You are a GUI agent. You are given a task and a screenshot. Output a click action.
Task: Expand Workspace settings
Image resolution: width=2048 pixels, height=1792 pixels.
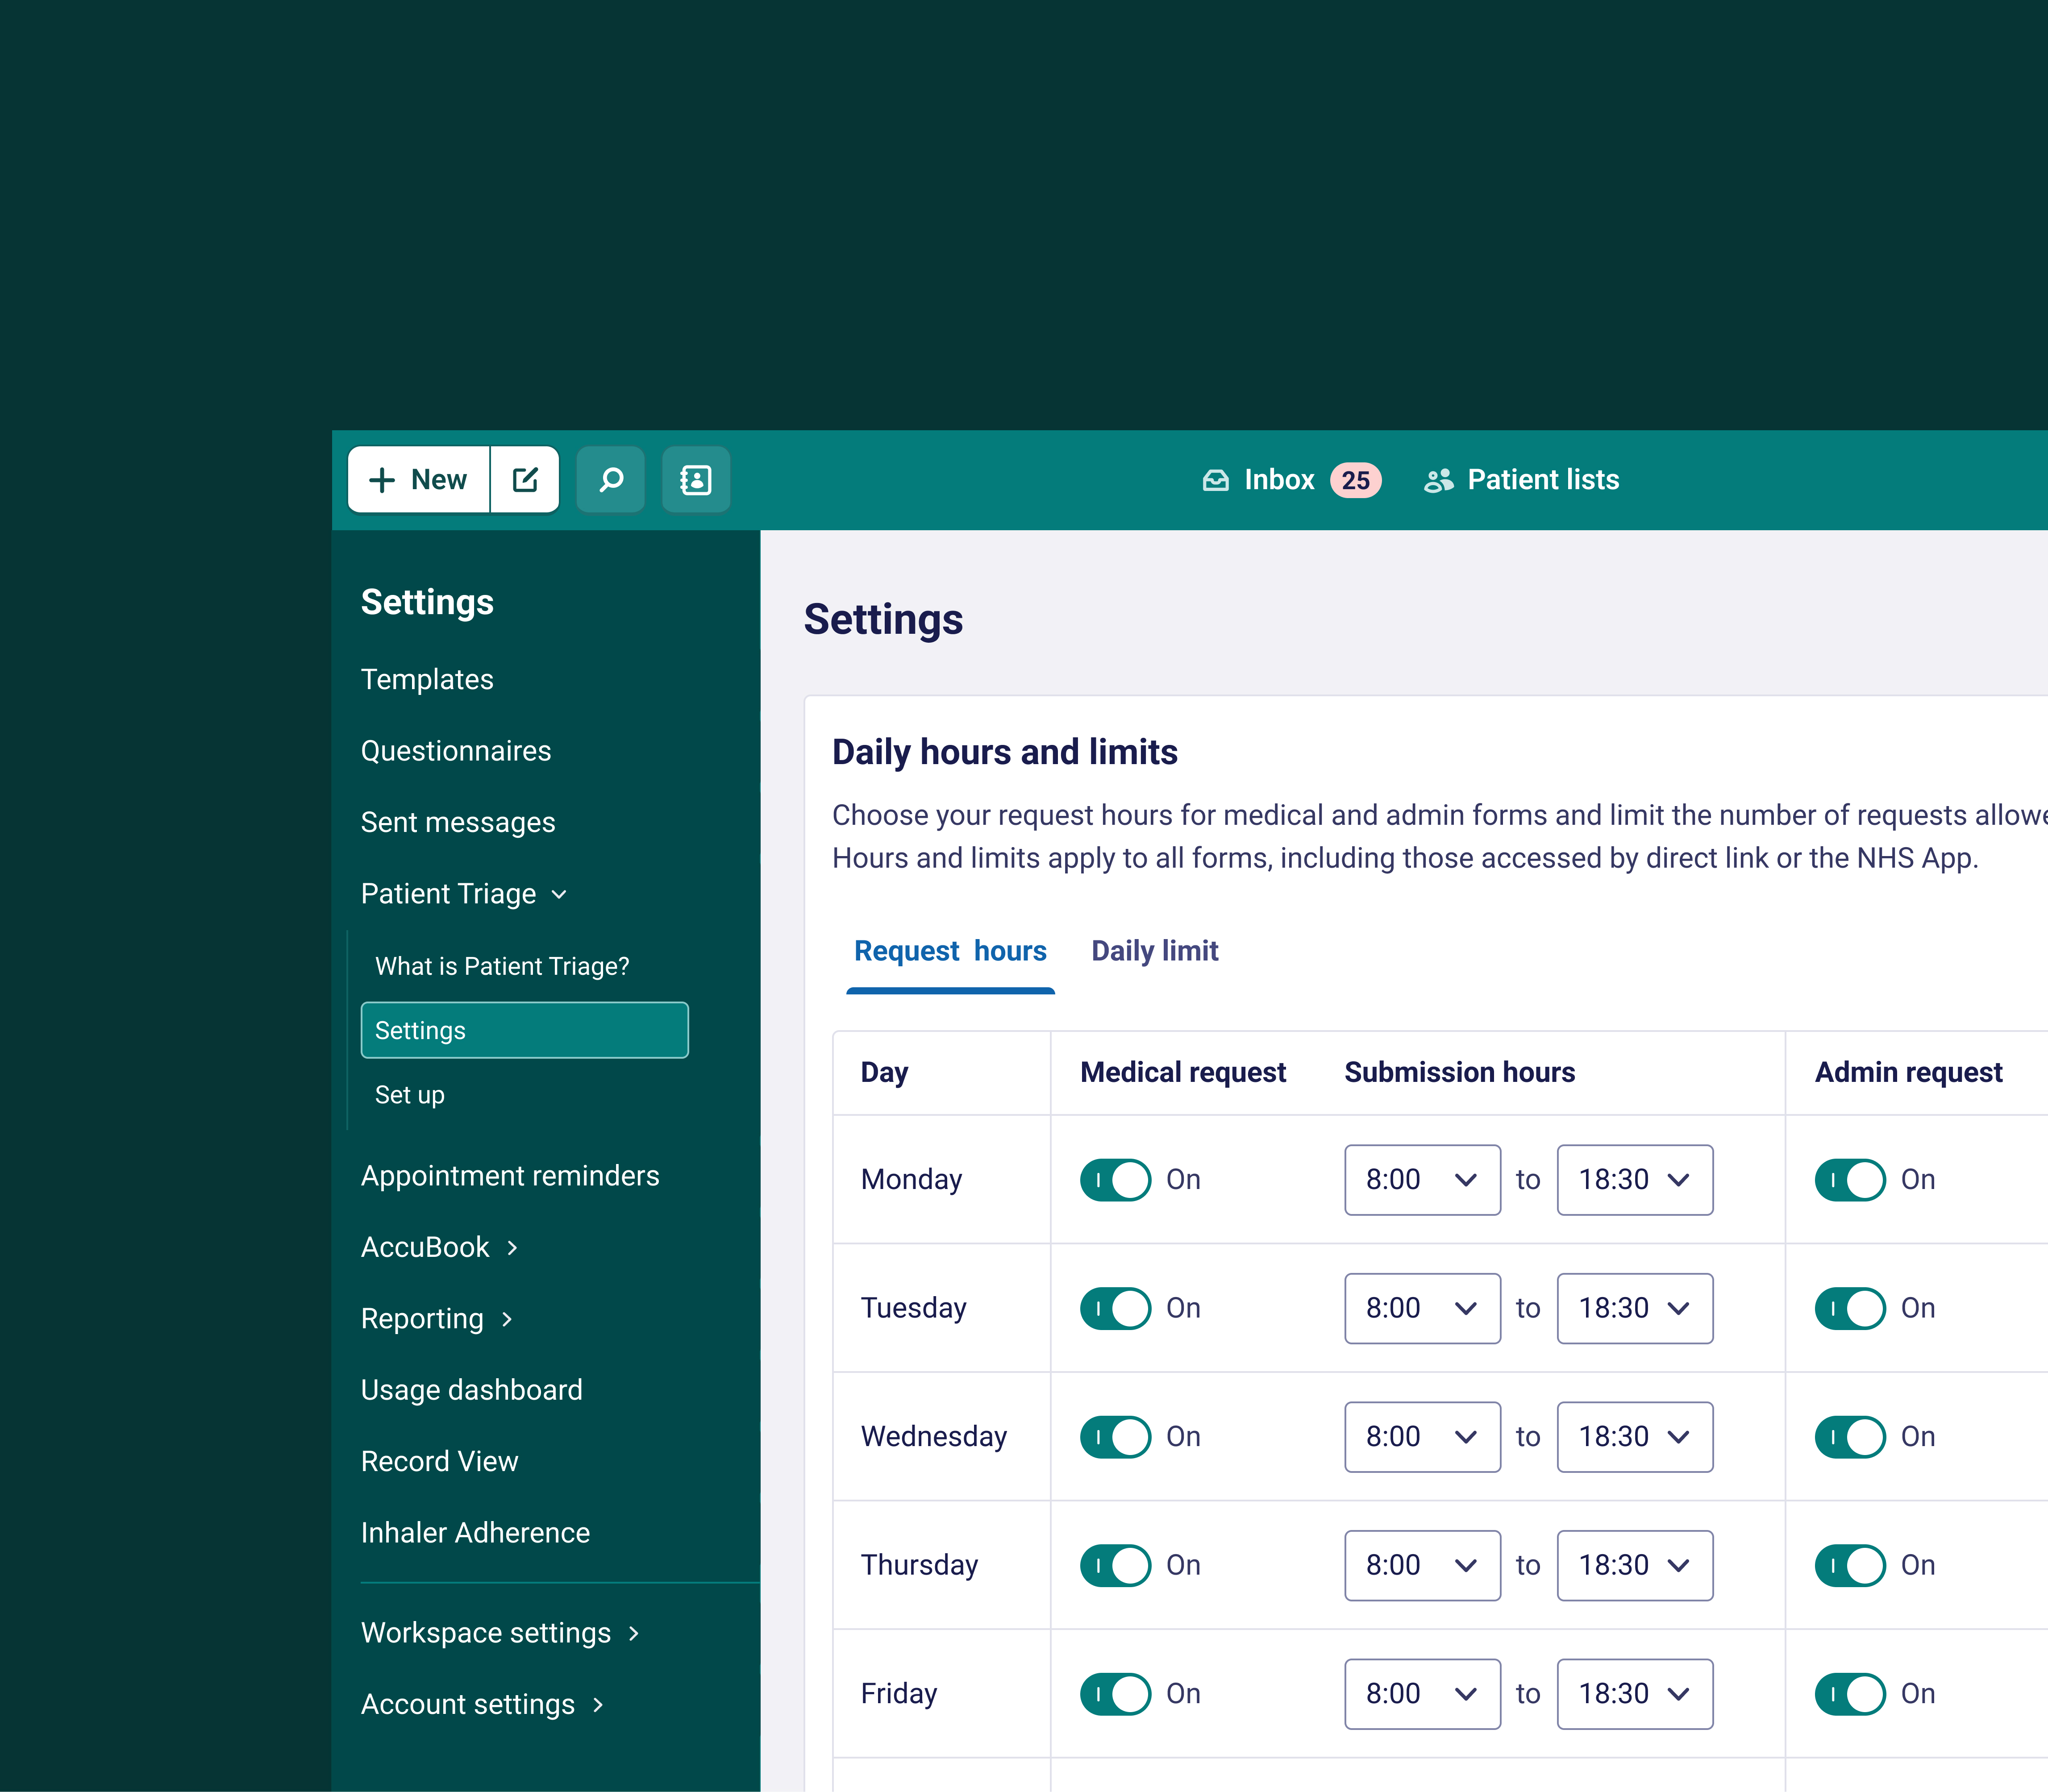(x=500, y=1633)
